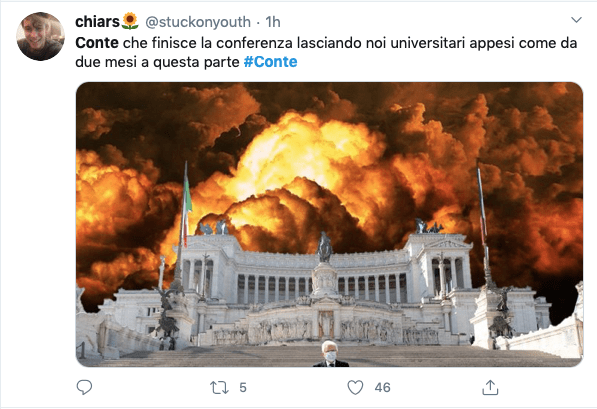Viewport: 597px width, 409px height.
Task: Follow the #Conte hashtag link
Action: (x=270, y=62)
